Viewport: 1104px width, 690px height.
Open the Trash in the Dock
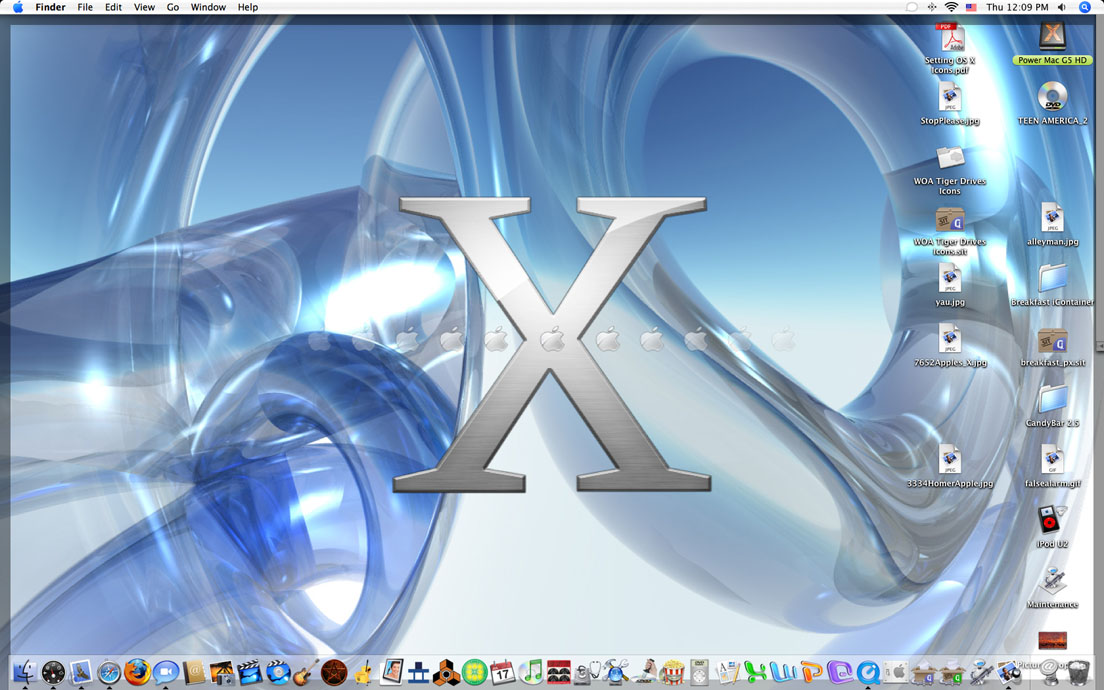(1077, 672)
